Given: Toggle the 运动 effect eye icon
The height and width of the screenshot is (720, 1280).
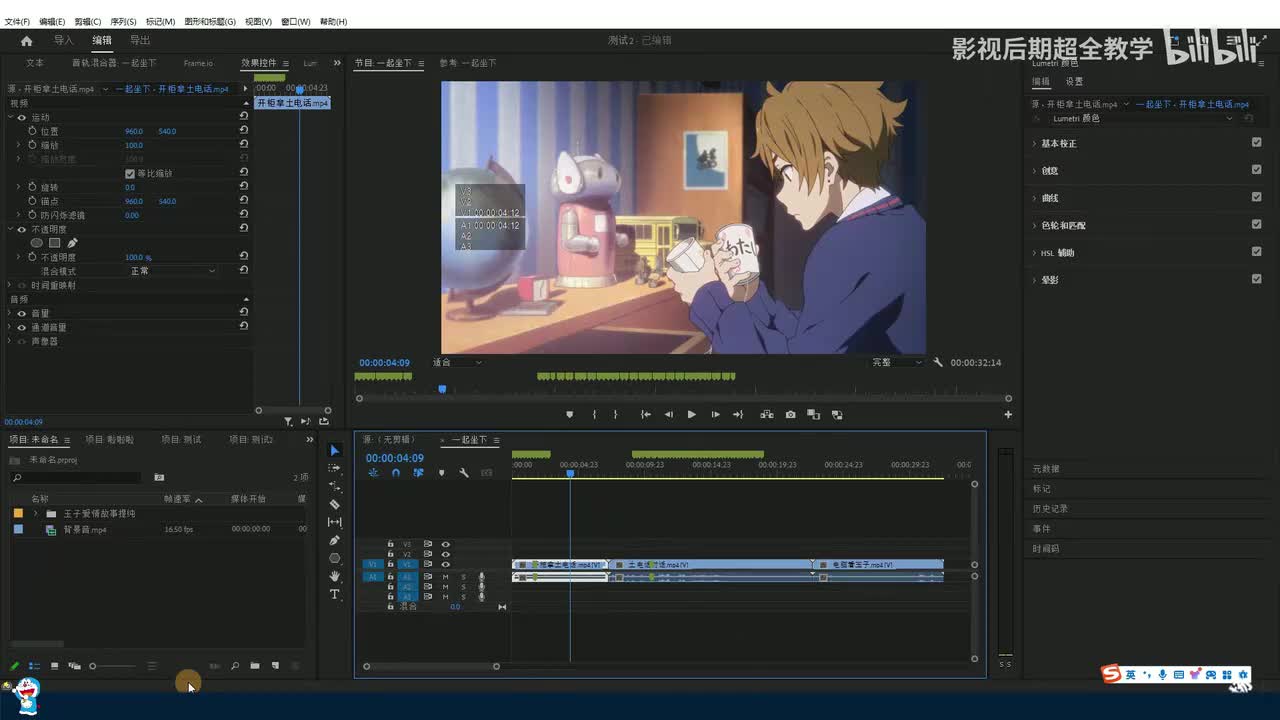Looking at the screenshot, I should coord(21,117).
